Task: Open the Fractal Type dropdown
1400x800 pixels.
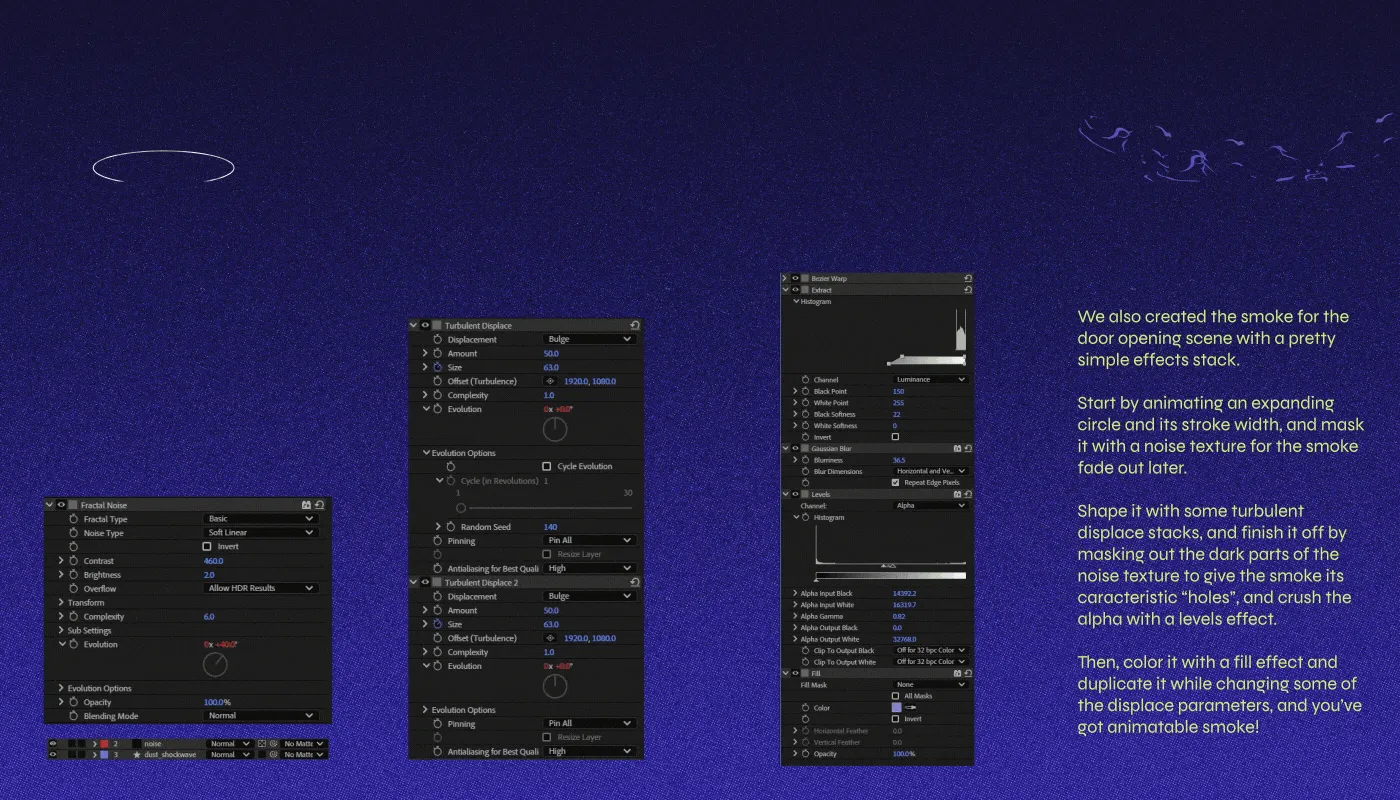Action: pos(261,519)
